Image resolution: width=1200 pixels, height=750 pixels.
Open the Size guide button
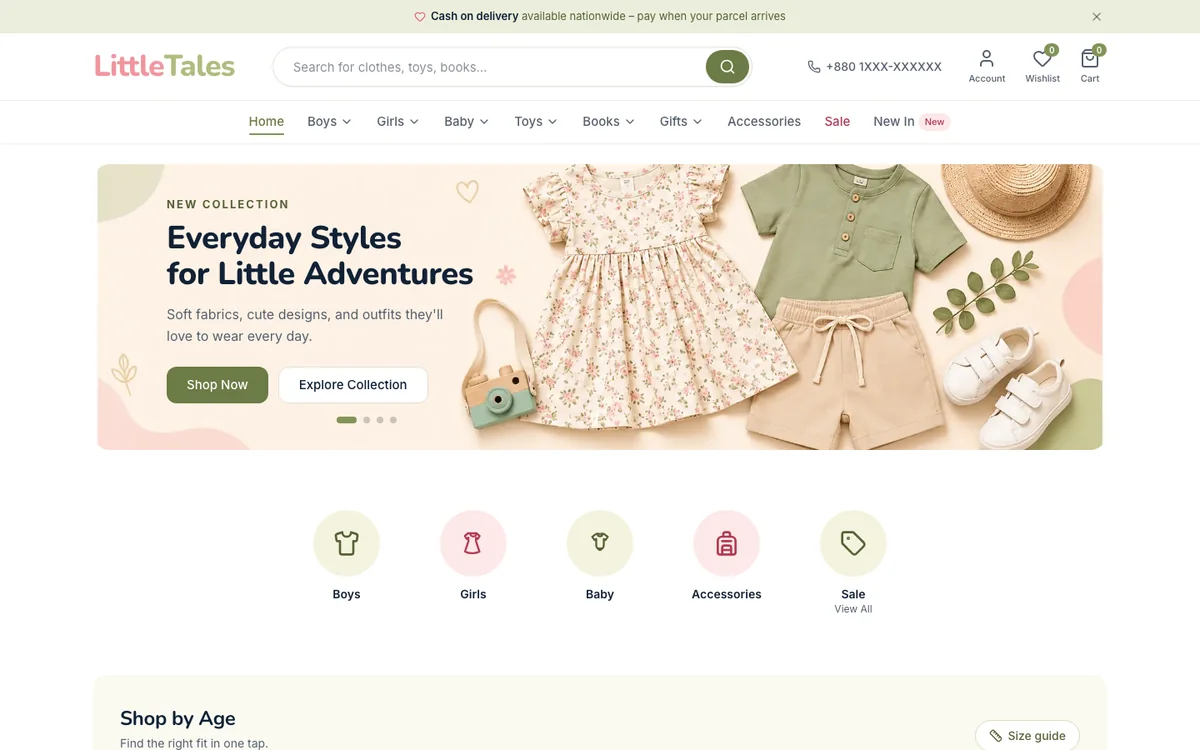1027,735
